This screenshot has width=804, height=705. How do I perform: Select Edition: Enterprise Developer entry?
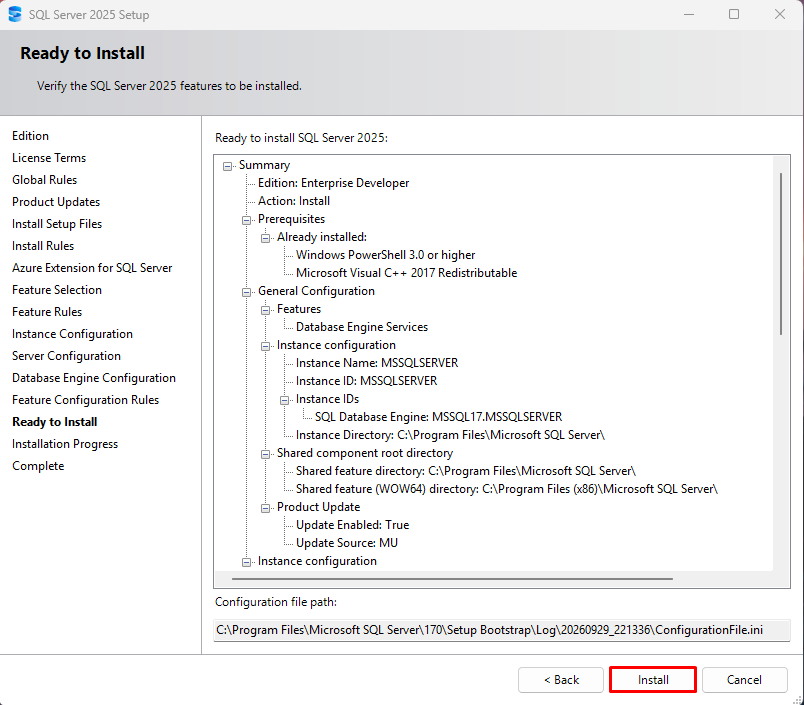(333, 183)
